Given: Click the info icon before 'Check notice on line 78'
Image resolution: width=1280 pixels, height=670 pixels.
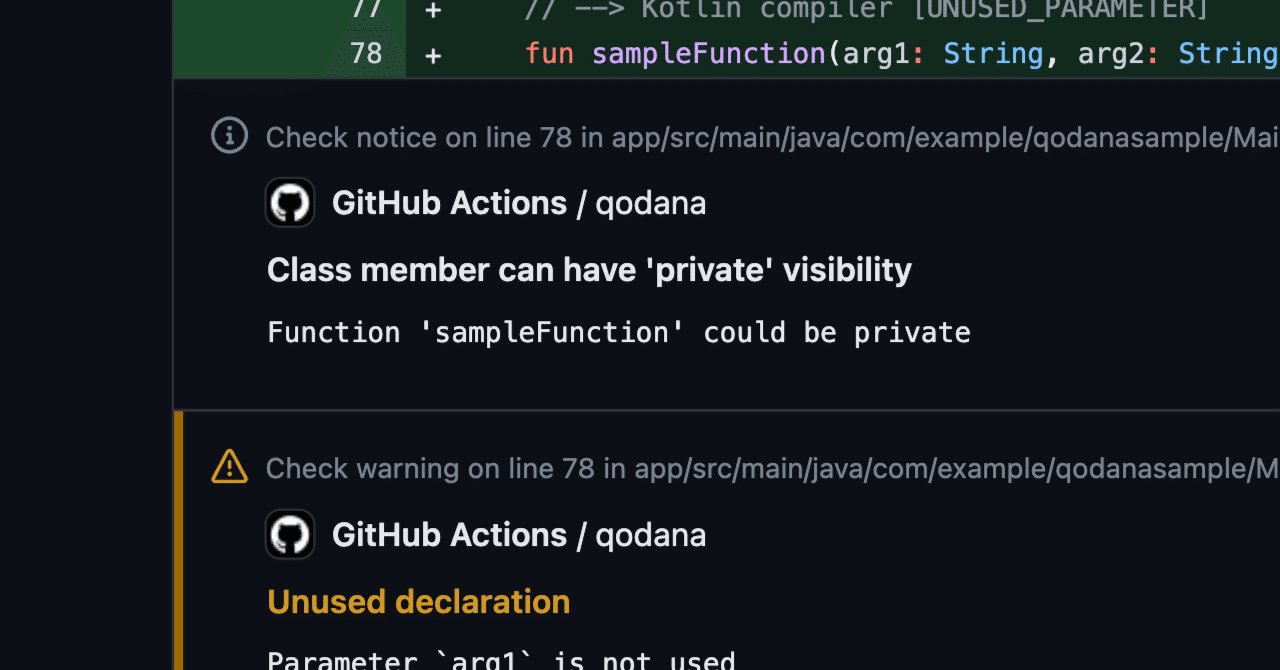Looking at the screenshot, I should [x=229, y=135].
